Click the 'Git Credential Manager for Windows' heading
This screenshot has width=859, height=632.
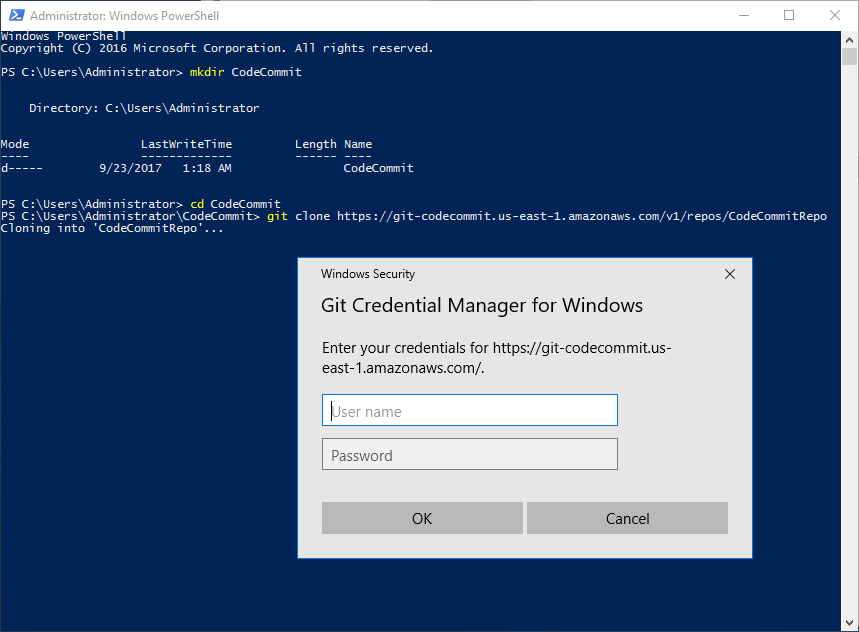pyautogui.click(x=482, y=306)
